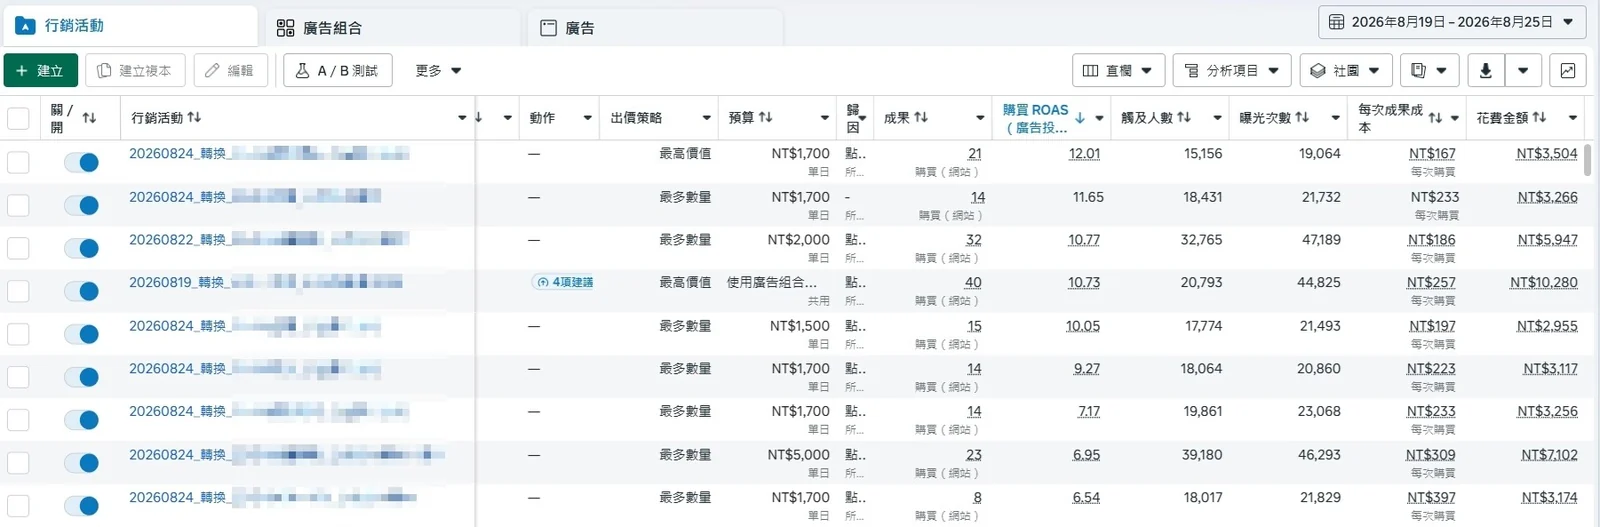The image size is (1600, 527).
Task: Click the download export icon
Action: [x=1486, y=71]
